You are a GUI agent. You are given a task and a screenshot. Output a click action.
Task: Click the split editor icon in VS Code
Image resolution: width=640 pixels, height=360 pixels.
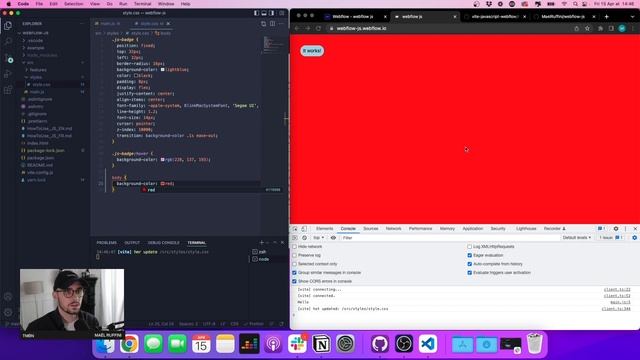[273, 24]
